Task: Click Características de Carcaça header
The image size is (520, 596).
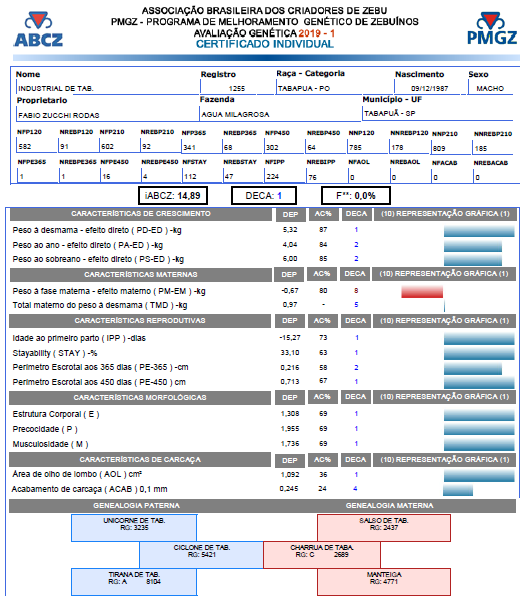Action: pos(140,460)
